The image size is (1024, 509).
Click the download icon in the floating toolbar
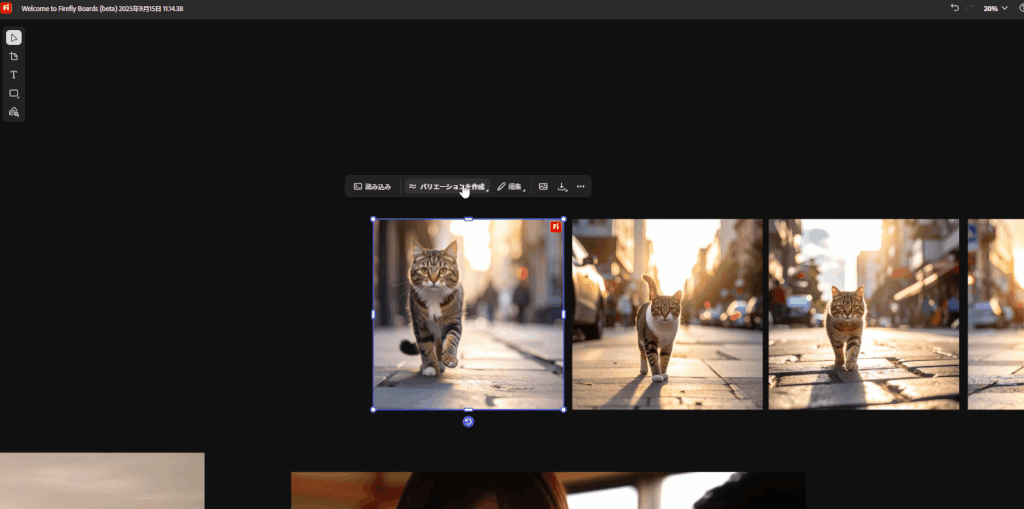tap(562, 187)
